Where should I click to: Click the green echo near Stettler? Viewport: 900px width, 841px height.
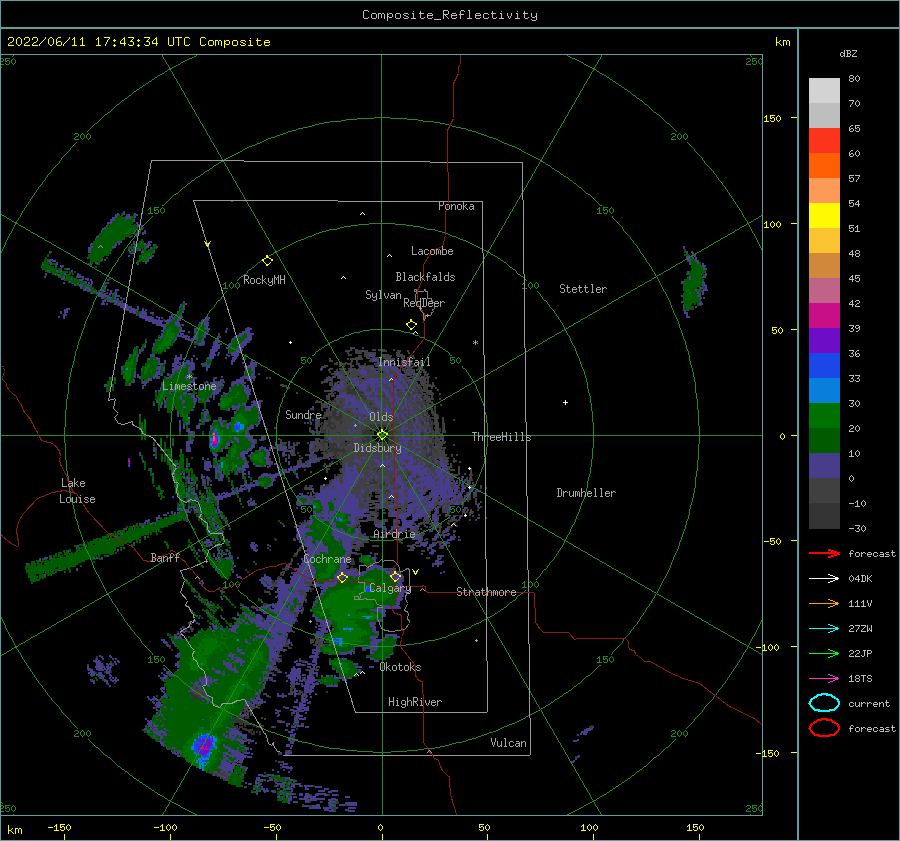pyautogui.click(x=693, y=282)
